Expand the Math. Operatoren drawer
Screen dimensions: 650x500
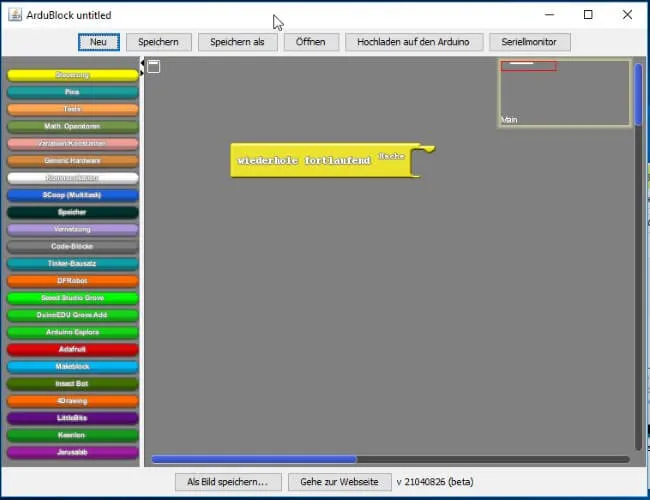click(x=73, y=127)
